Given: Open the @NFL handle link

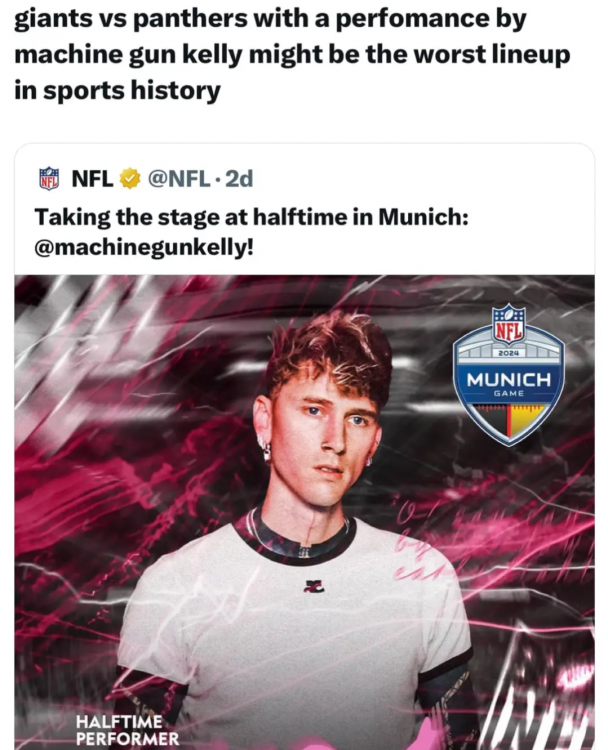Looking at the screenshot, I should click(x=178, y=179).
